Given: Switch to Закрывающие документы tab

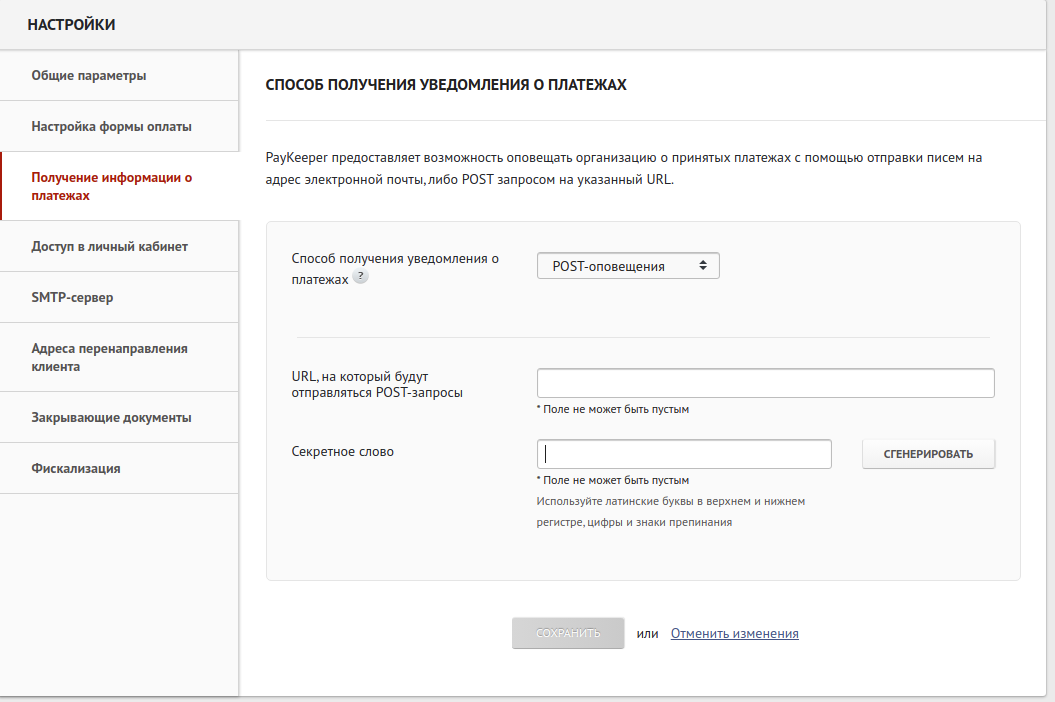Looking at the screenshot, I should tap(111, 417).
